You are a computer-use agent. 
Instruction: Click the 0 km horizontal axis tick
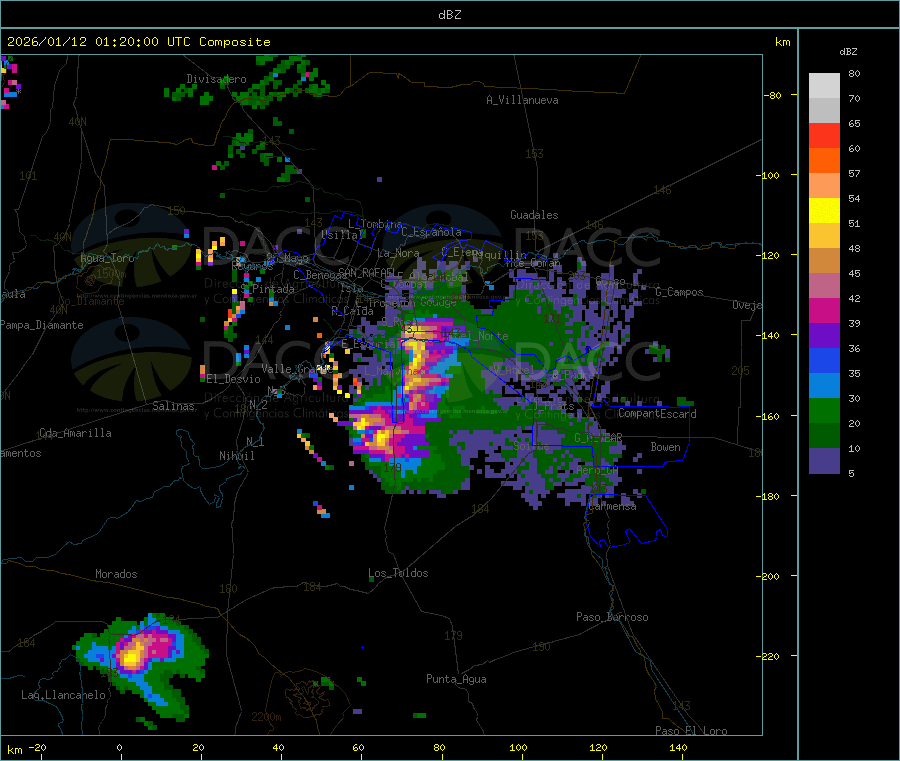click(x=119, y=748)
